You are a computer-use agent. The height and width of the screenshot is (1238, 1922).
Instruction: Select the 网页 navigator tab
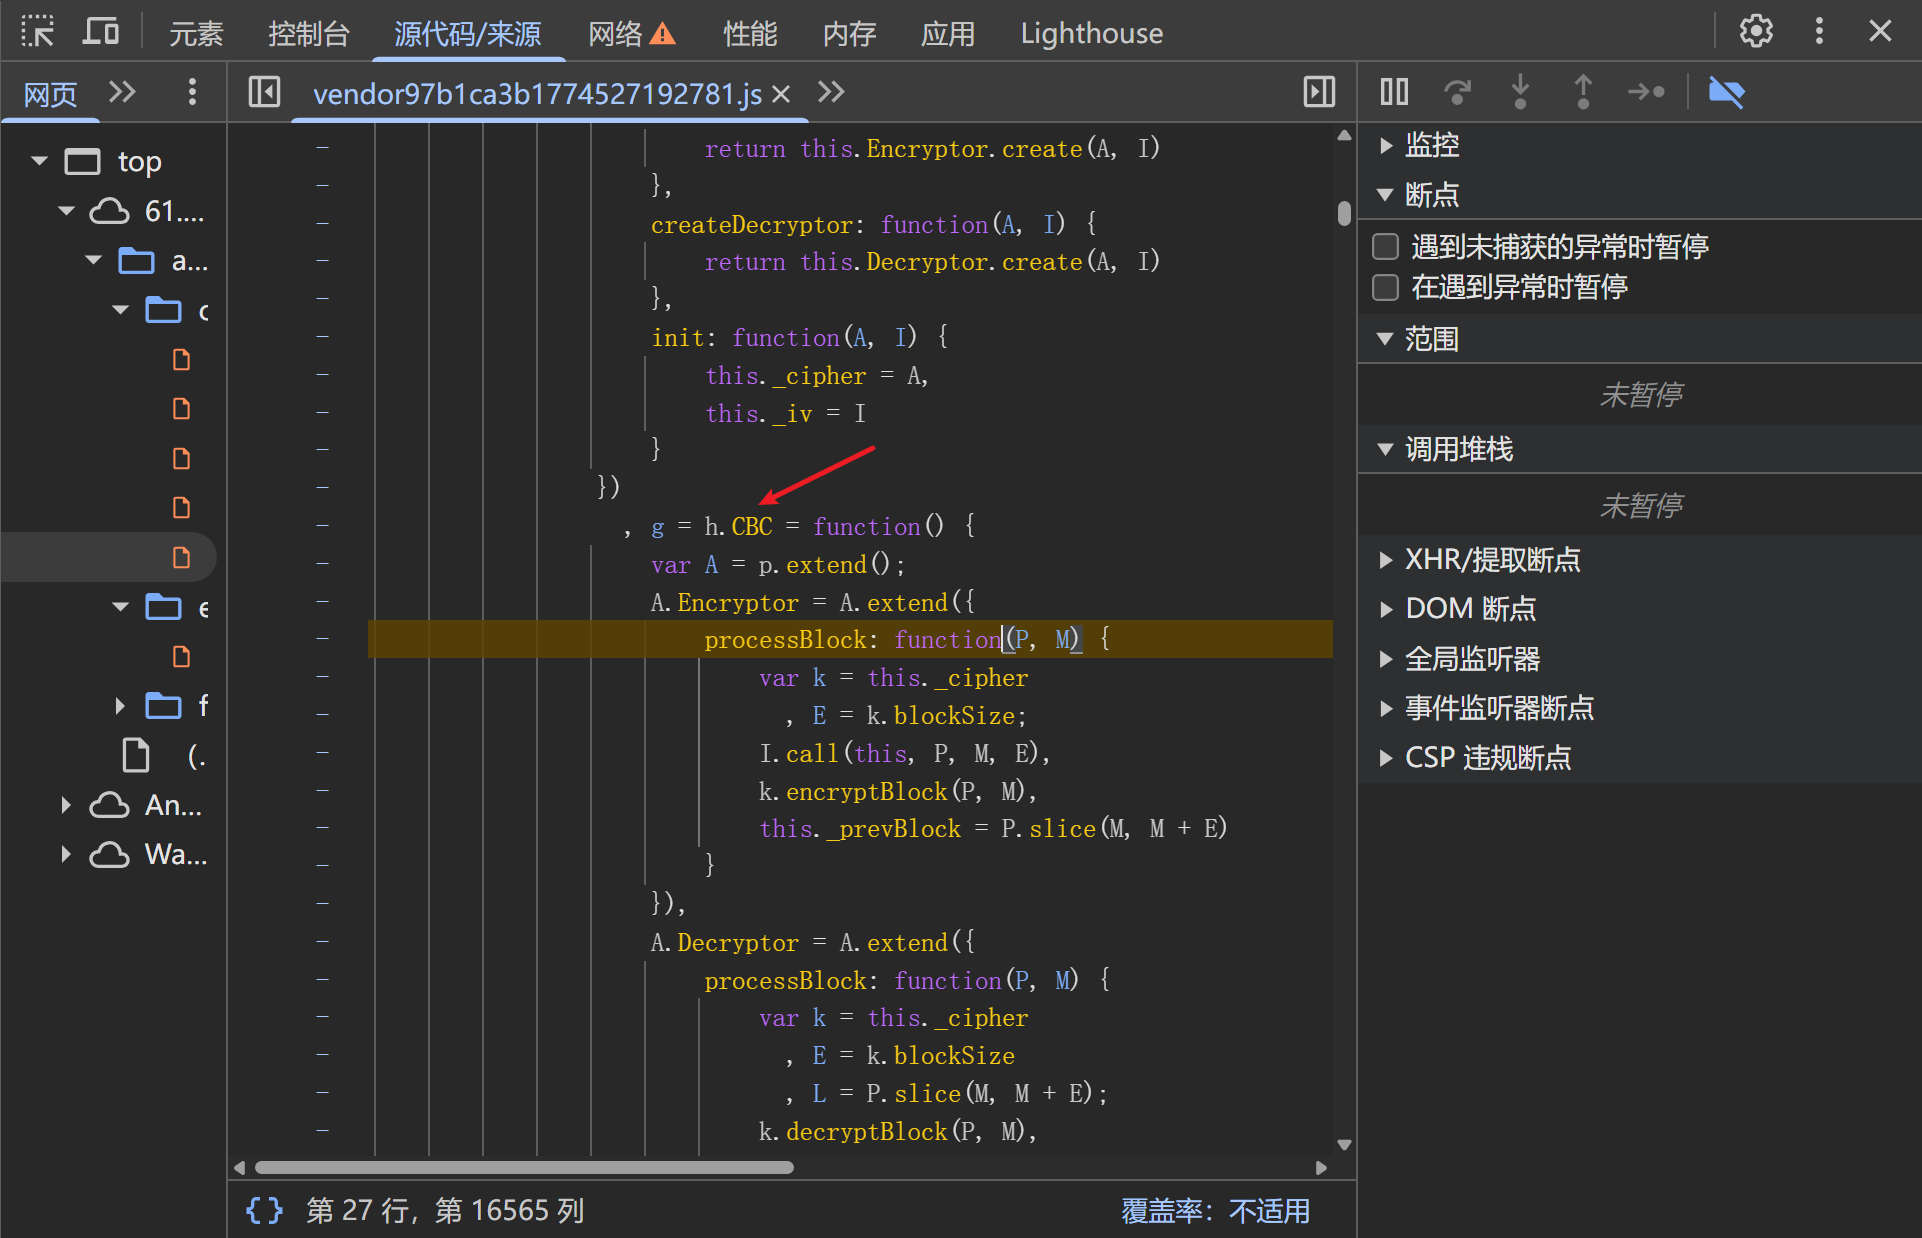pyautogui.click(x=50, y=94)
